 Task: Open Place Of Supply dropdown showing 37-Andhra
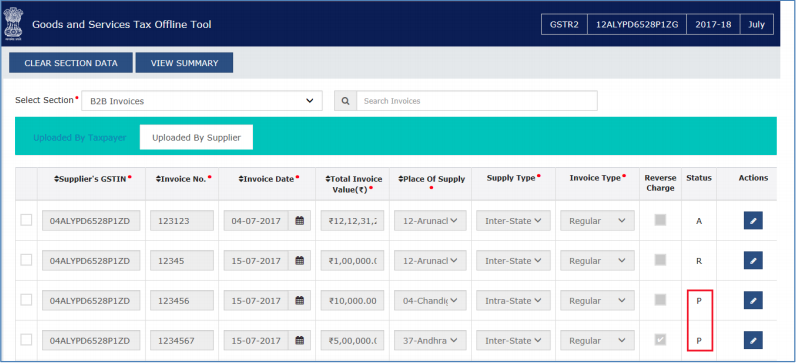[x=431, y=340]
